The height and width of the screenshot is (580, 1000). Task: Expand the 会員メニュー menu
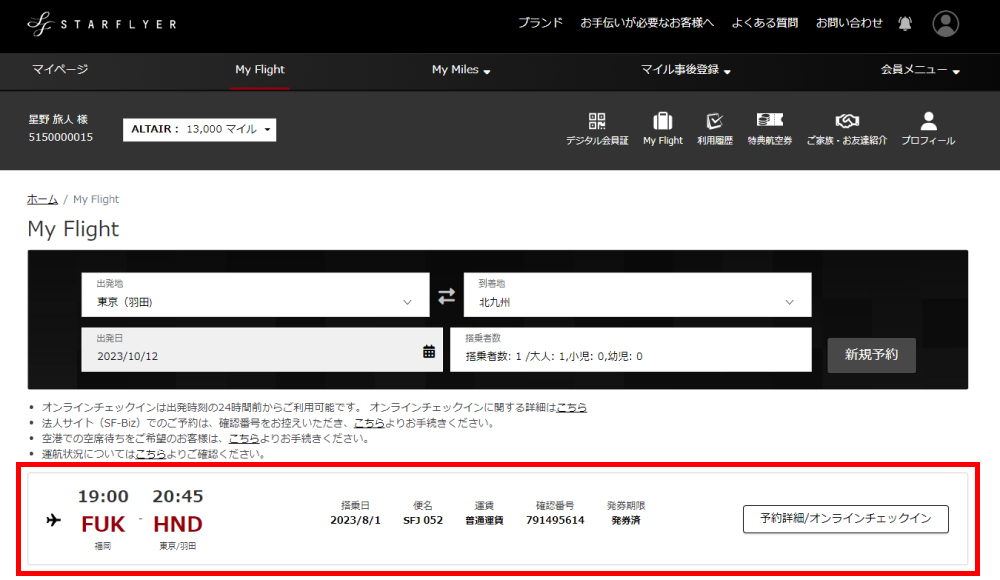click(919, 70)
